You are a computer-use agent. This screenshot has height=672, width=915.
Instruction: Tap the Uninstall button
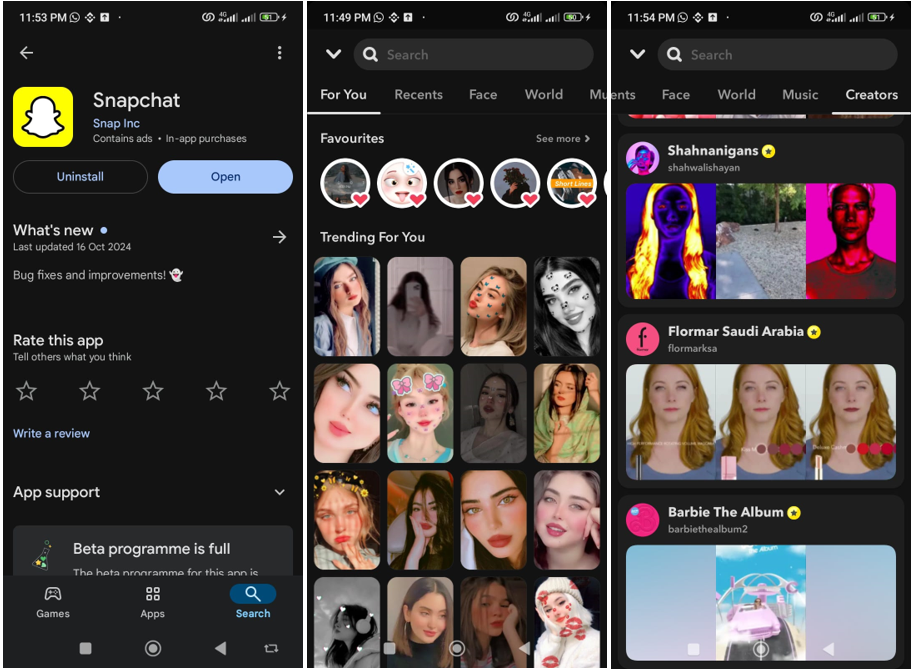pyautogui.click(x=80, y=177)
